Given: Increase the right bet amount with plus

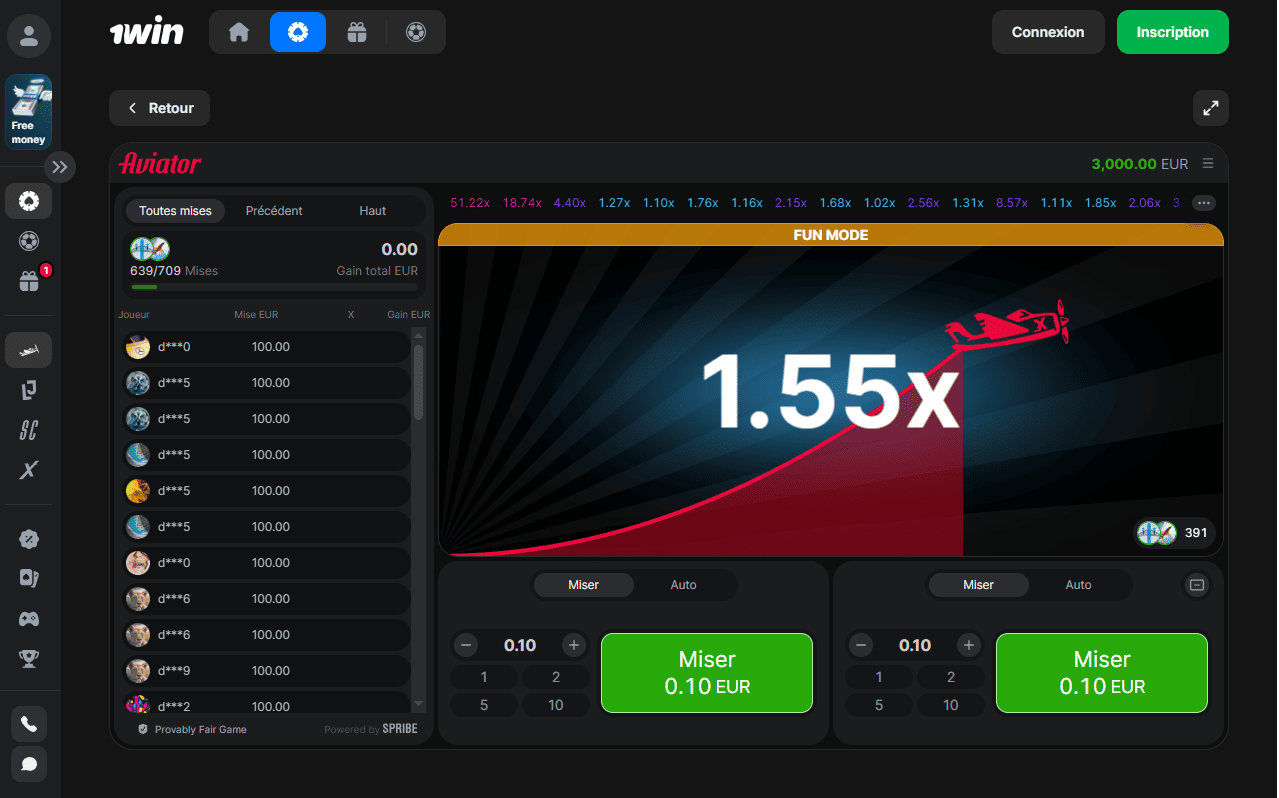Looking at the screenshot, I should pos(969,645).
